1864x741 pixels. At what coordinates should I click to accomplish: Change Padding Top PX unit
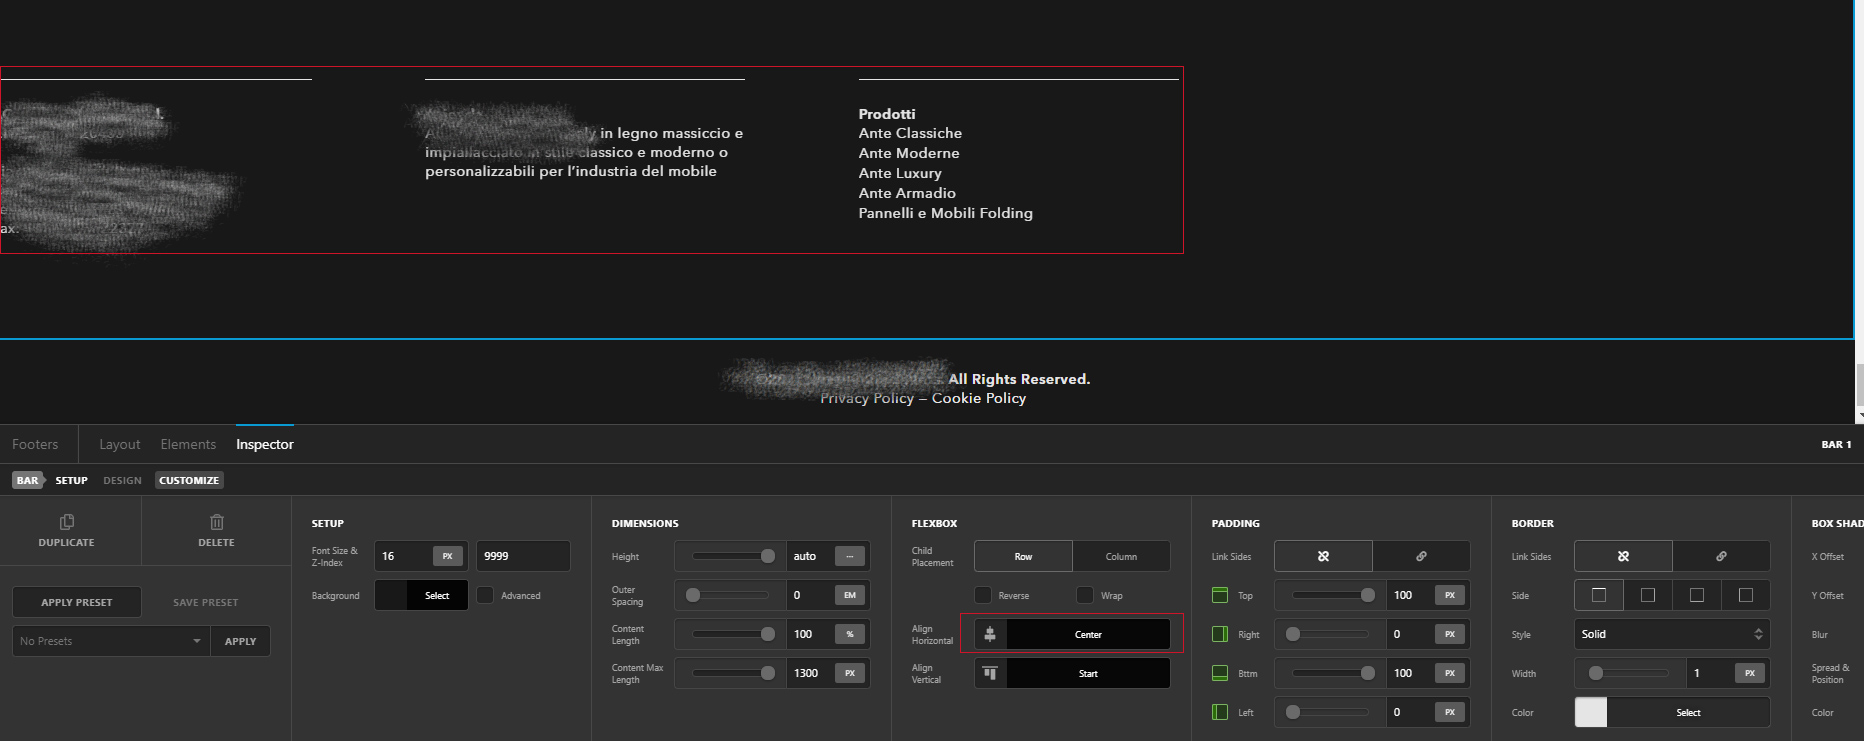[x=1449, y=595]
